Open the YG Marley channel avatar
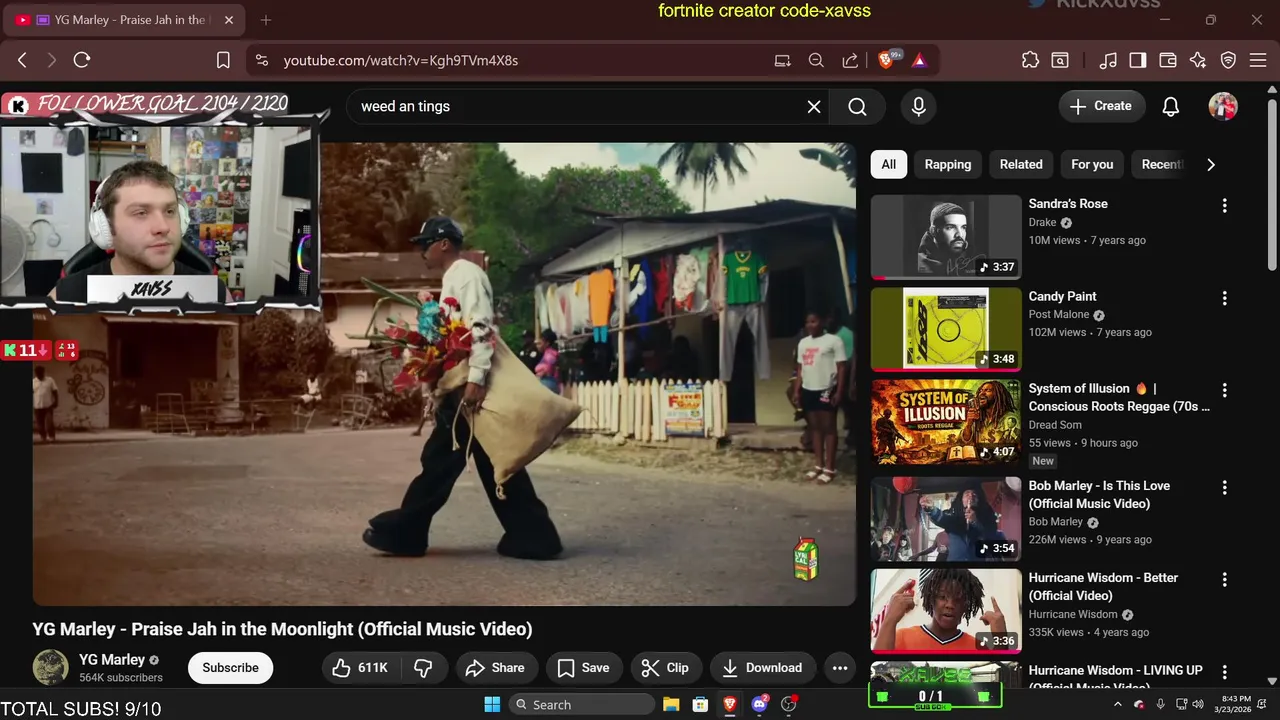Image resolution: width=1280 pixels, height=720 pixels. [51, 667]
